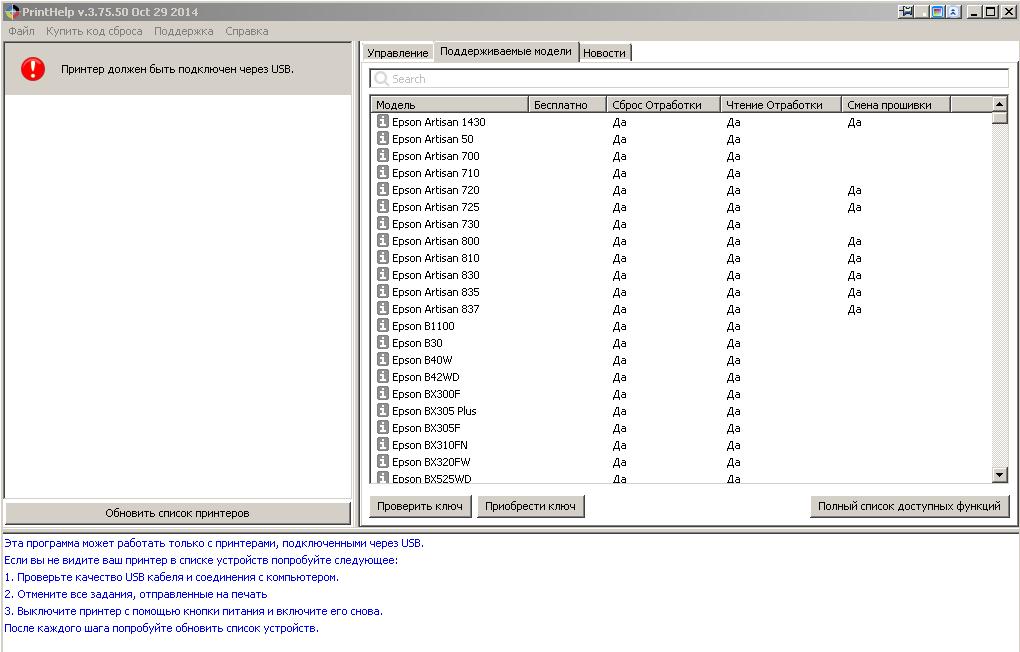The height and width of the screenshot is (652, 1020).
Task: Click the model list scrollbar up arrow
Action: point(999,104)
